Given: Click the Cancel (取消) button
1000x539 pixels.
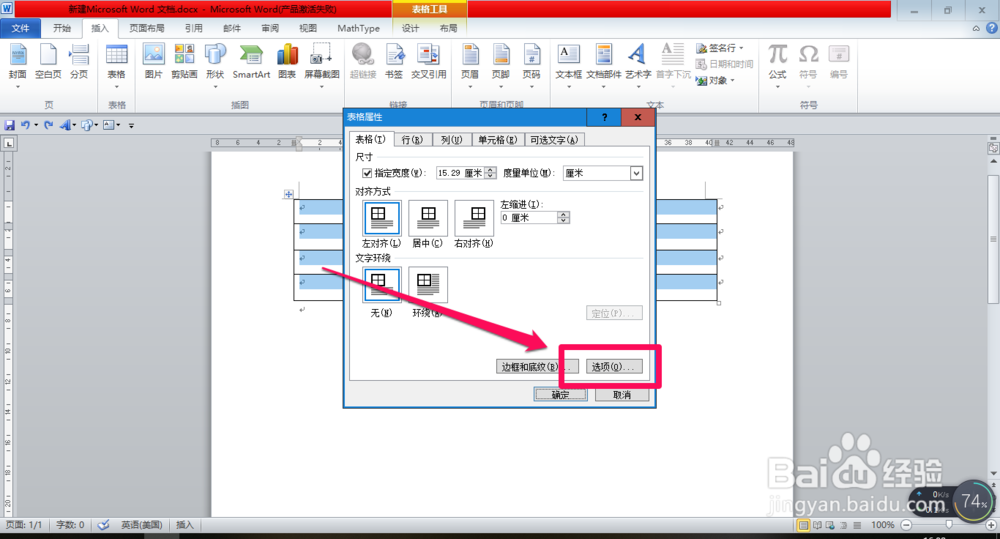Looking at the screenshot, I should tap(622, 395).
